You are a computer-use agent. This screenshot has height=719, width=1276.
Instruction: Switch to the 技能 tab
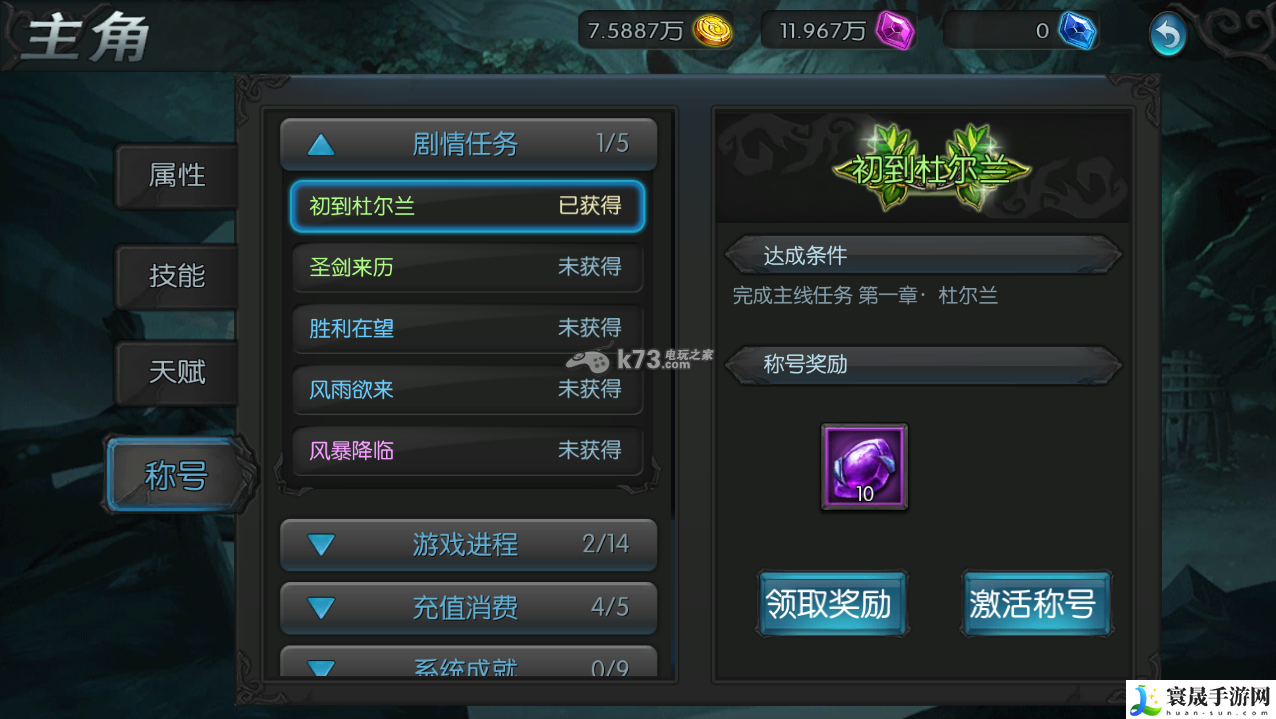[x=176, y=276]
